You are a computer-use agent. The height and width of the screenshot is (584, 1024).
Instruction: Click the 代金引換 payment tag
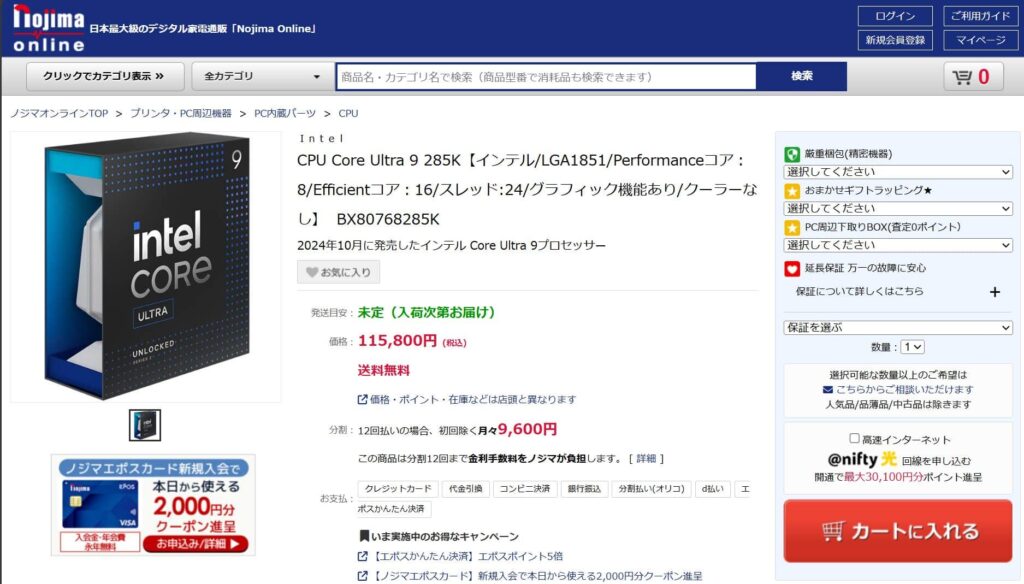[x=465, y=489]
